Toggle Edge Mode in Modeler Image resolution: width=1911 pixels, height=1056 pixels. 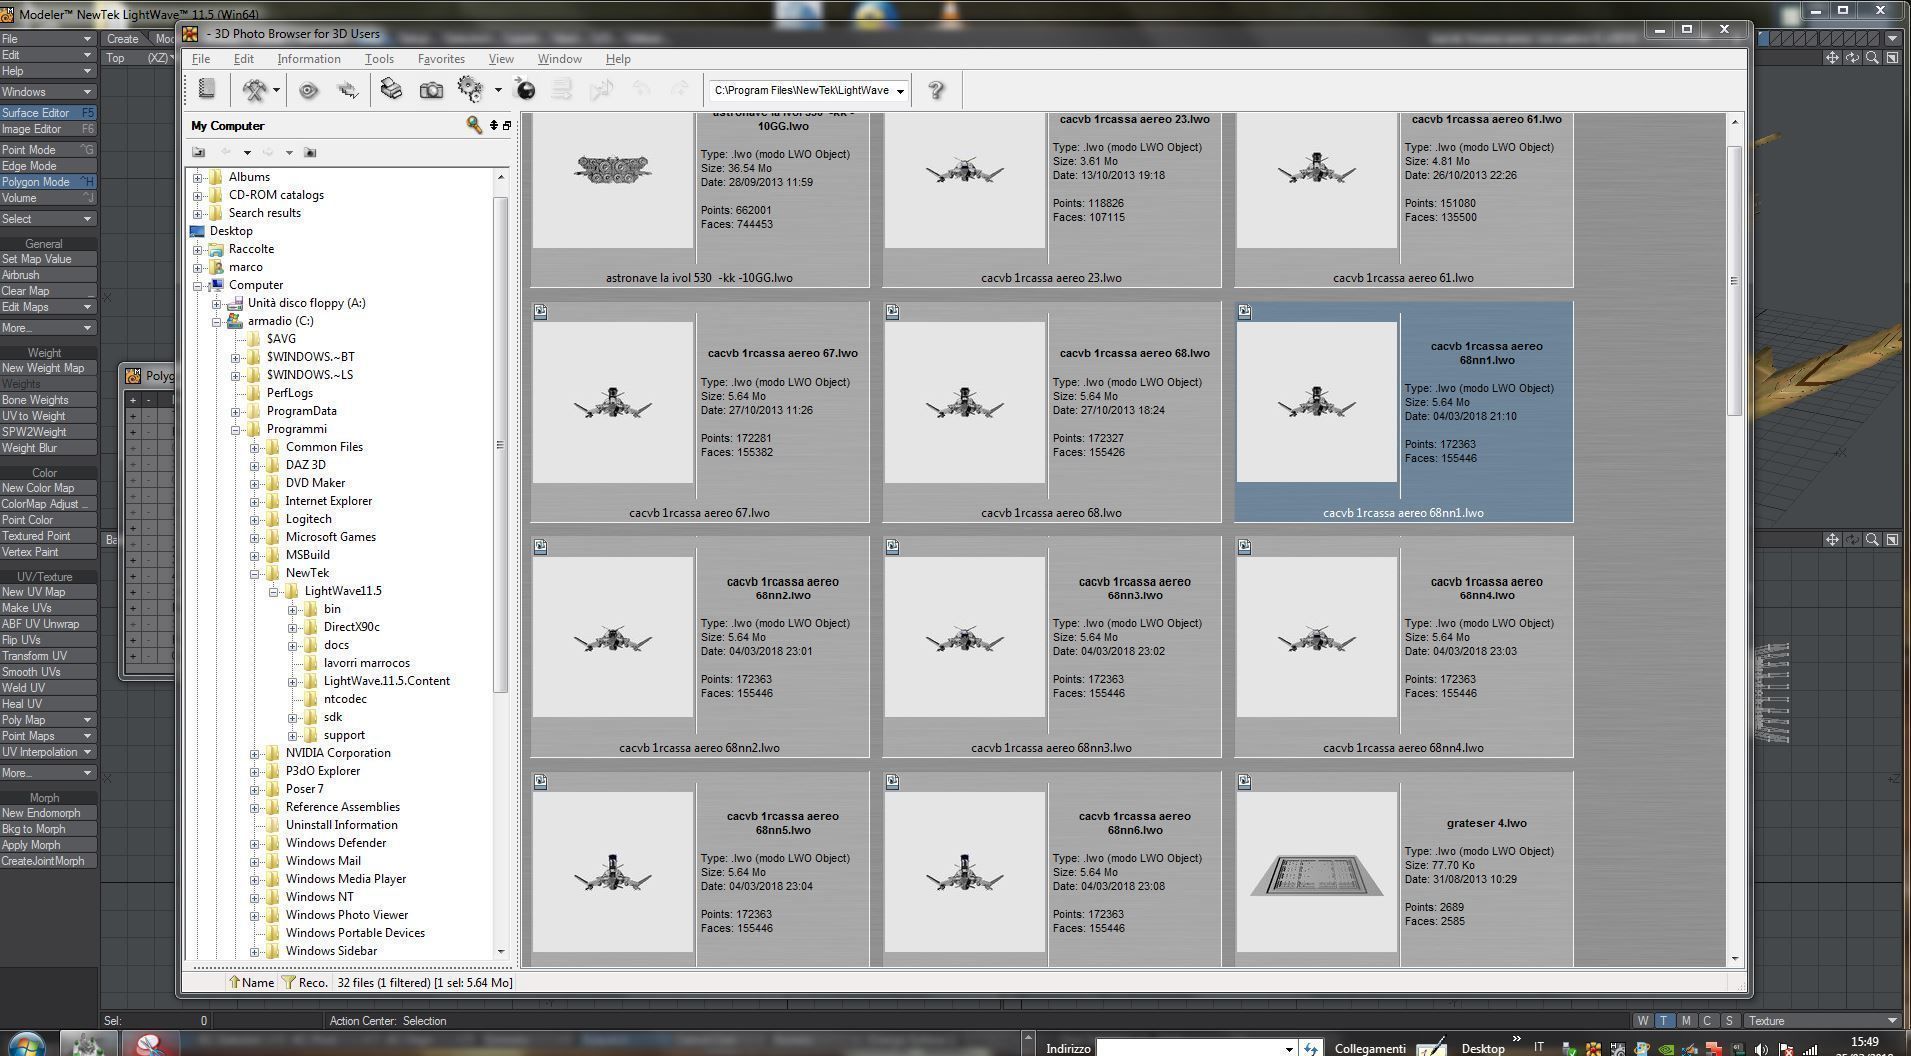coord(48,166)
